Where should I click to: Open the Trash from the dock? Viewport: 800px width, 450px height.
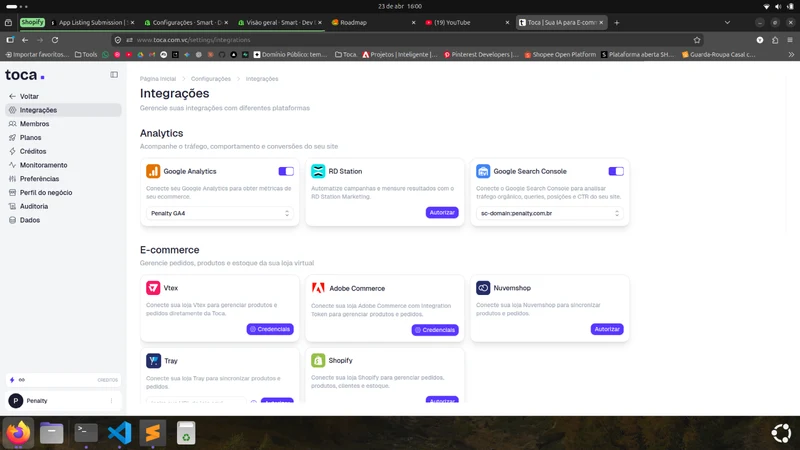[186, 433]
